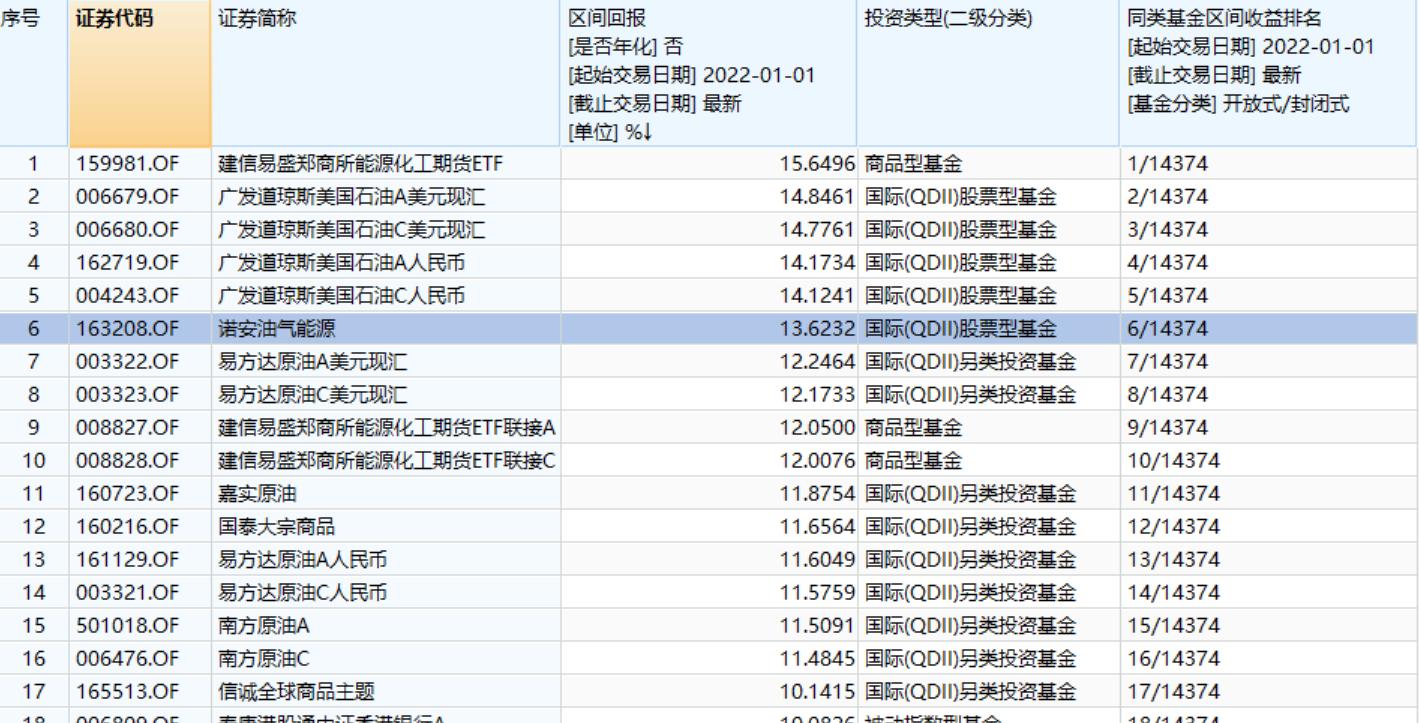This screenshot has width=1420, height=723.
Task: Click fund name 广发道琼斯美国石油A人民币
Action: (x=342, y=263)
